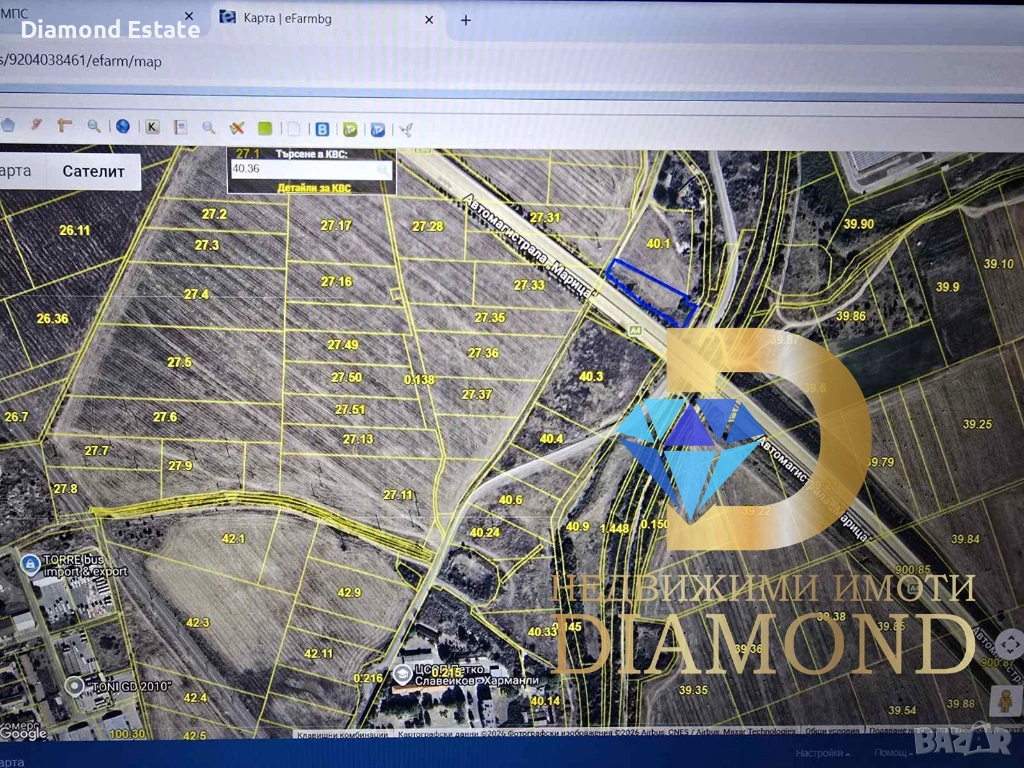This screenshot has height=768, width=1024.
Task: Click the blank page toolbar icon
Action: (x=294, y=128)
